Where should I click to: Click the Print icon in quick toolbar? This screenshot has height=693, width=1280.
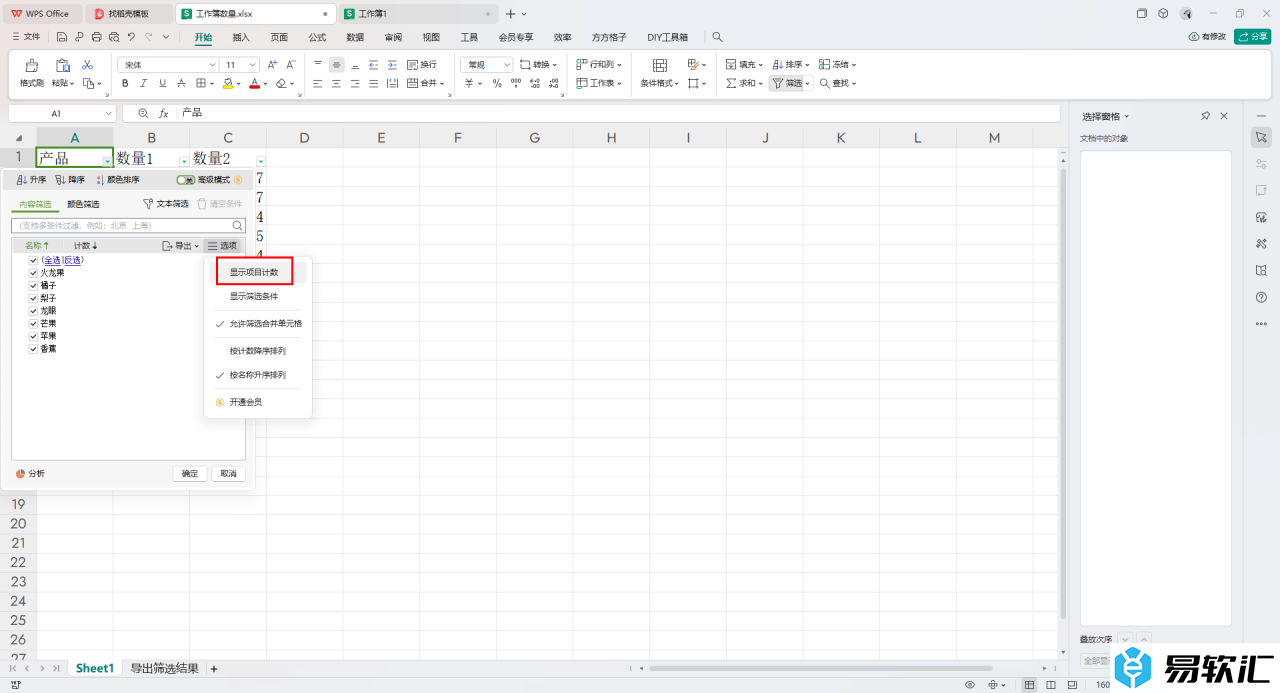(96, 37)
